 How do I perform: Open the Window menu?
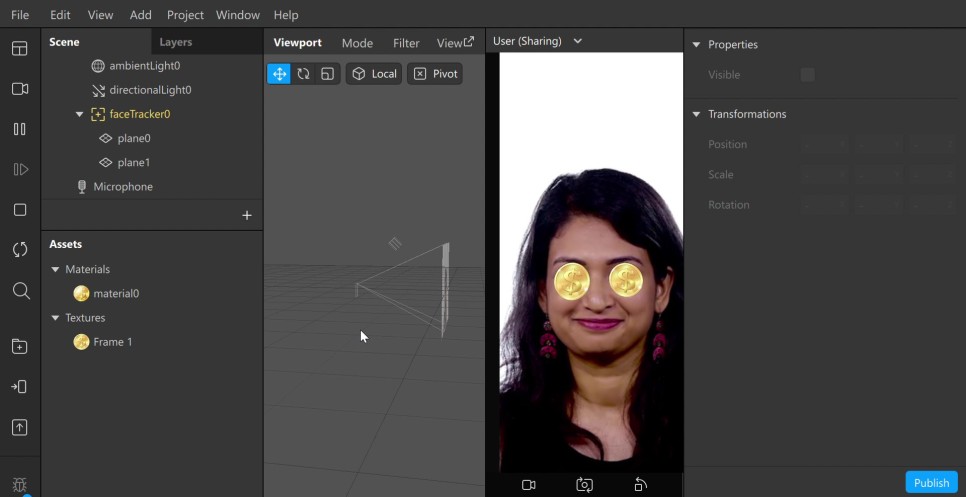click(238, 15)
